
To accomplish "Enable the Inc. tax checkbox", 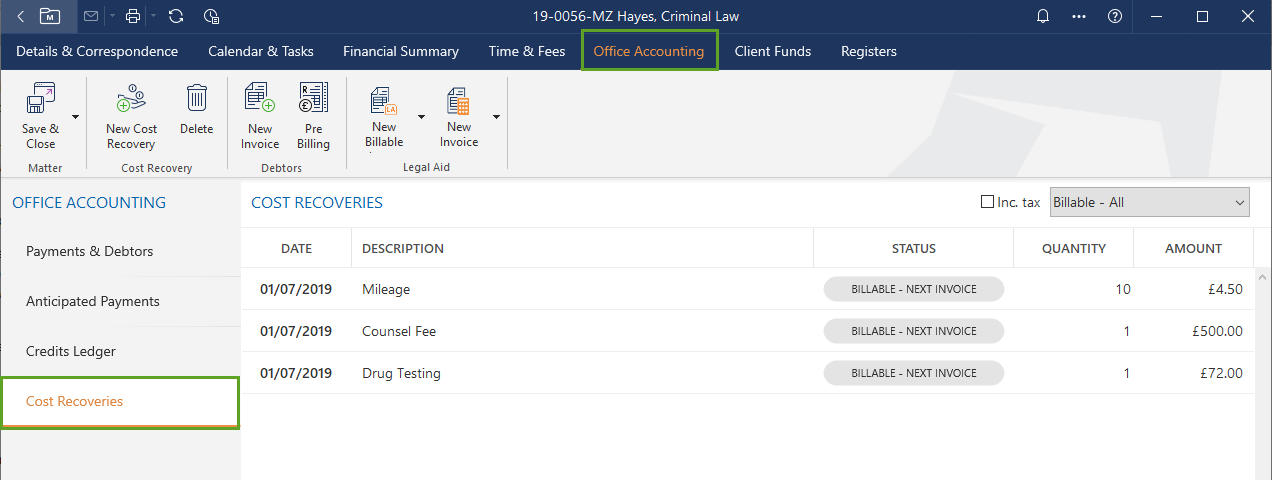I will pos(988,202).
